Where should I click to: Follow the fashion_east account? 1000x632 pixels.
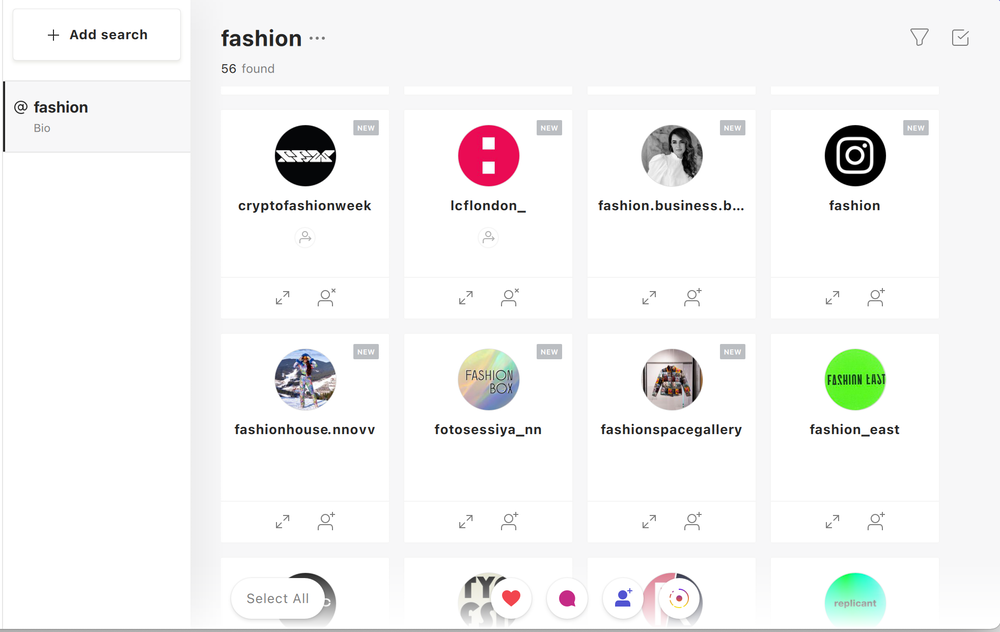(x=876, y=522)
